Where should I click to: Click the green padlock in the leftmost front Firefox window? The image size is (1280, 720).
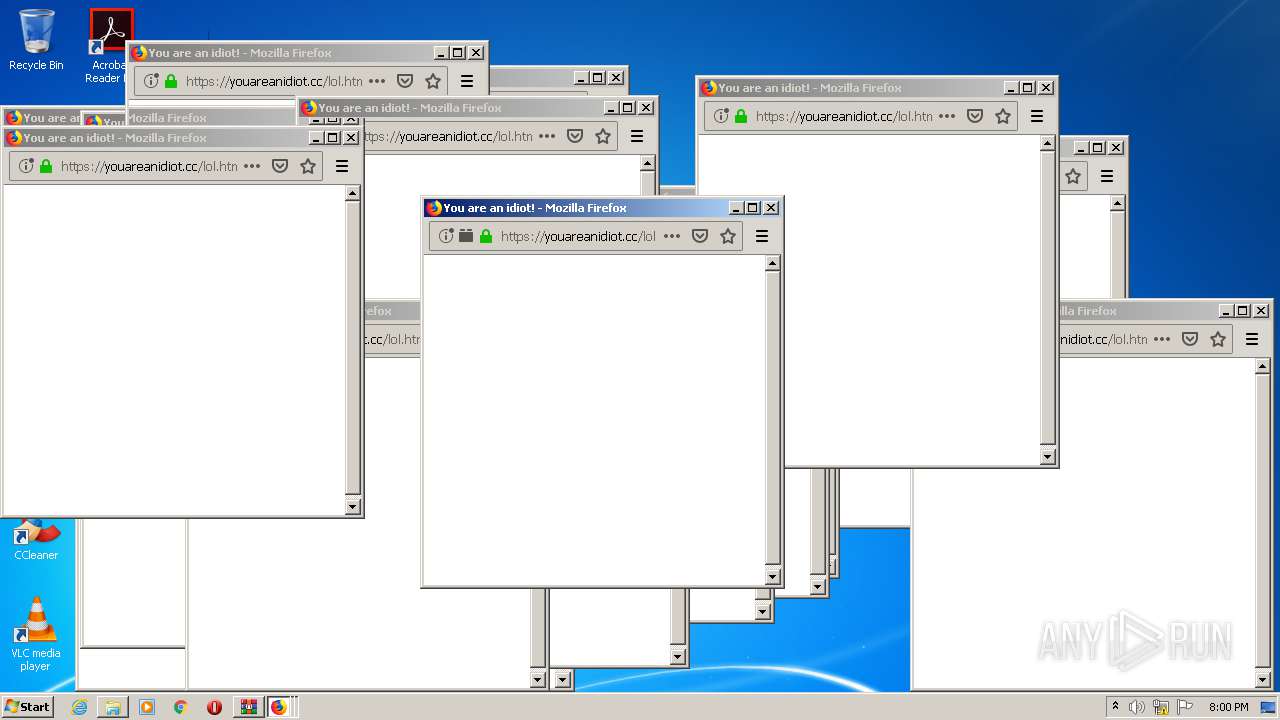point(46,166)
